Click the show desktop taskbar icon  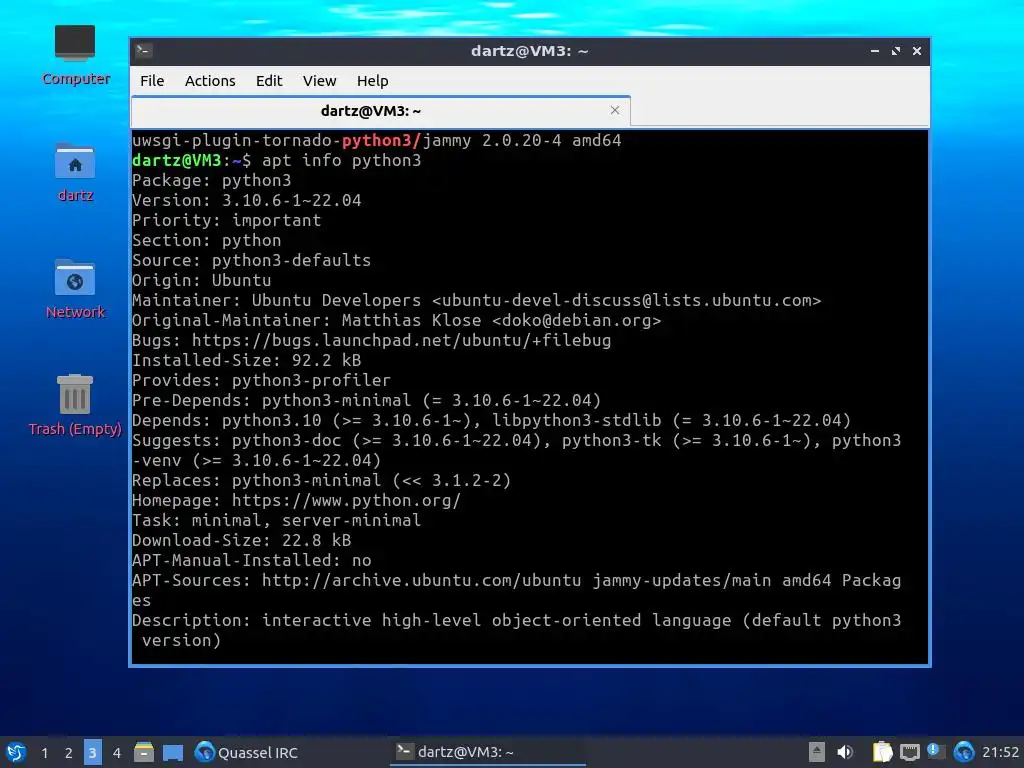pos(172,753)
